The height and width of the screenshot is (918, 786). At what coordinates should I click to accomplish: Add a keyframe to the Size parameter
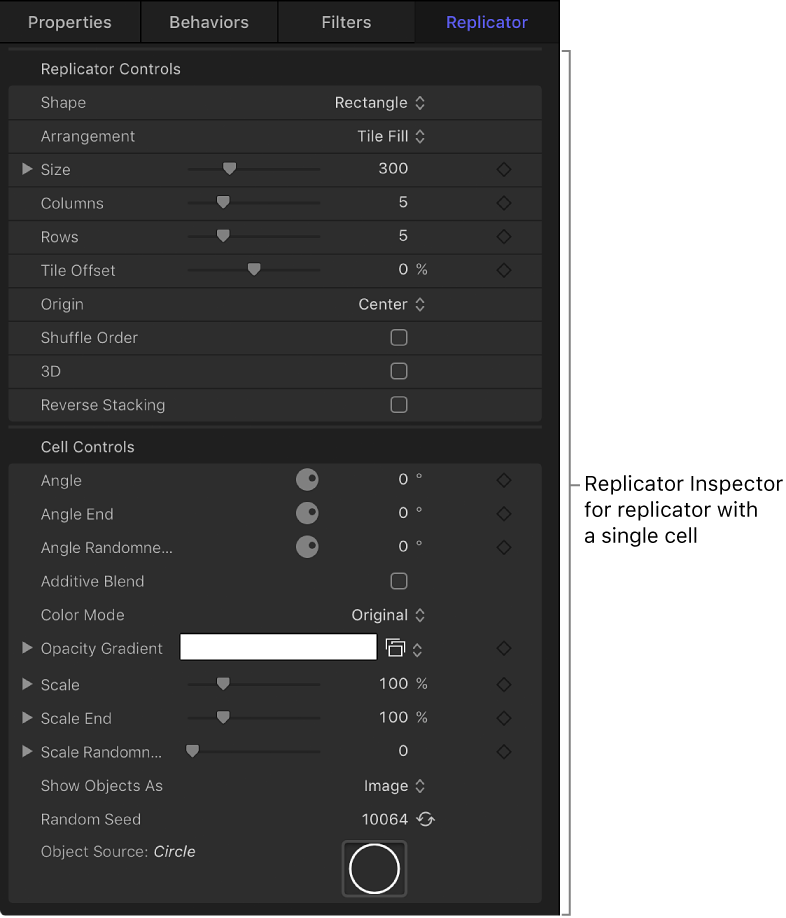tap(504, 169)
